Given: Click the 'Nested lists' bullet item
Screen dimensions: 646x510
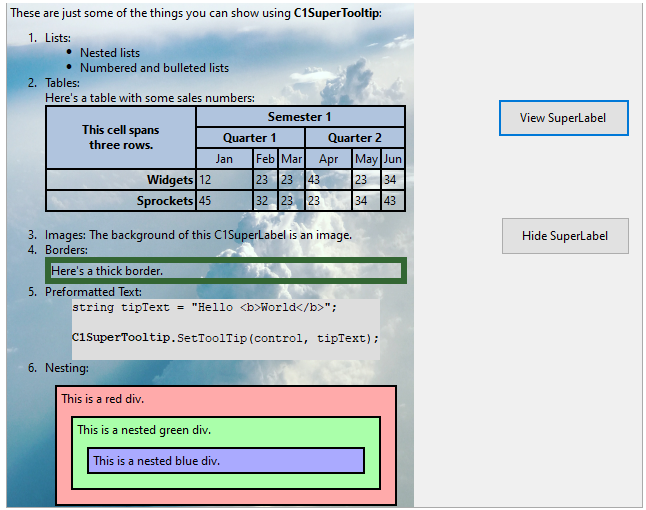Looking at the screenshot, I should click(x=110, y=53).
